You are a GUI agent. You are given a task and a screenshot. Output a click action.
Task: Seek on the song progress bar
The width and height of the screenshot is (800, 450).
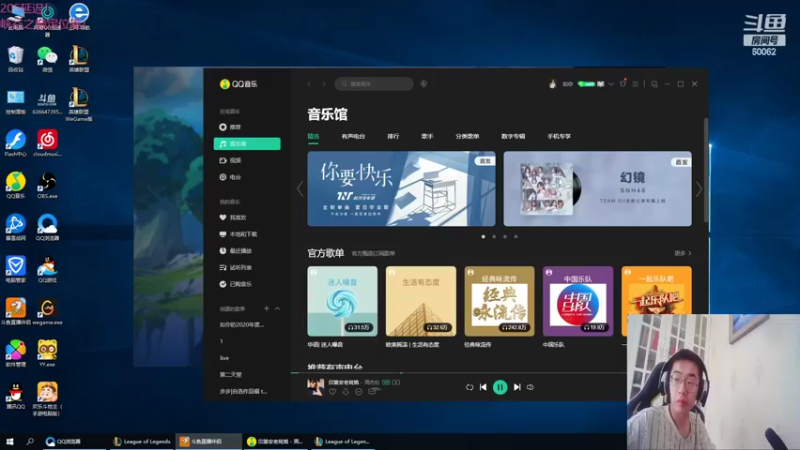tap(459, 373)
